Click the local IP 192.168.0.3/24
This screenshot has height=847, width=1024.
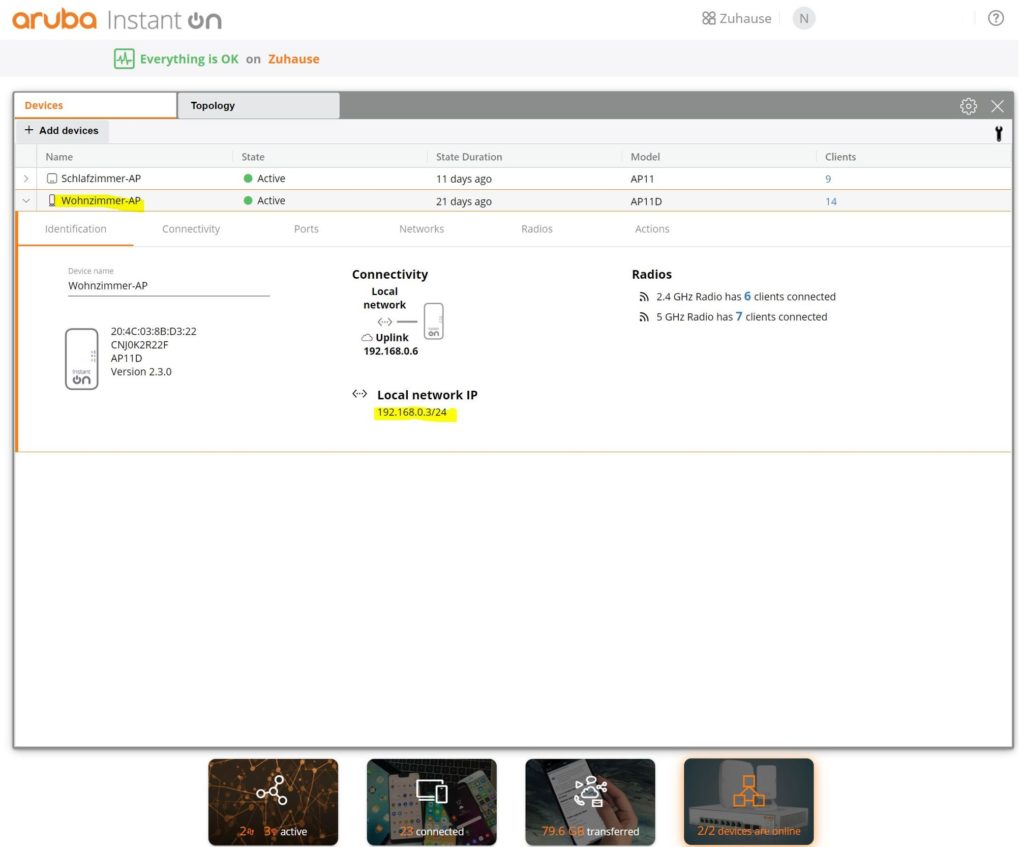412,412
